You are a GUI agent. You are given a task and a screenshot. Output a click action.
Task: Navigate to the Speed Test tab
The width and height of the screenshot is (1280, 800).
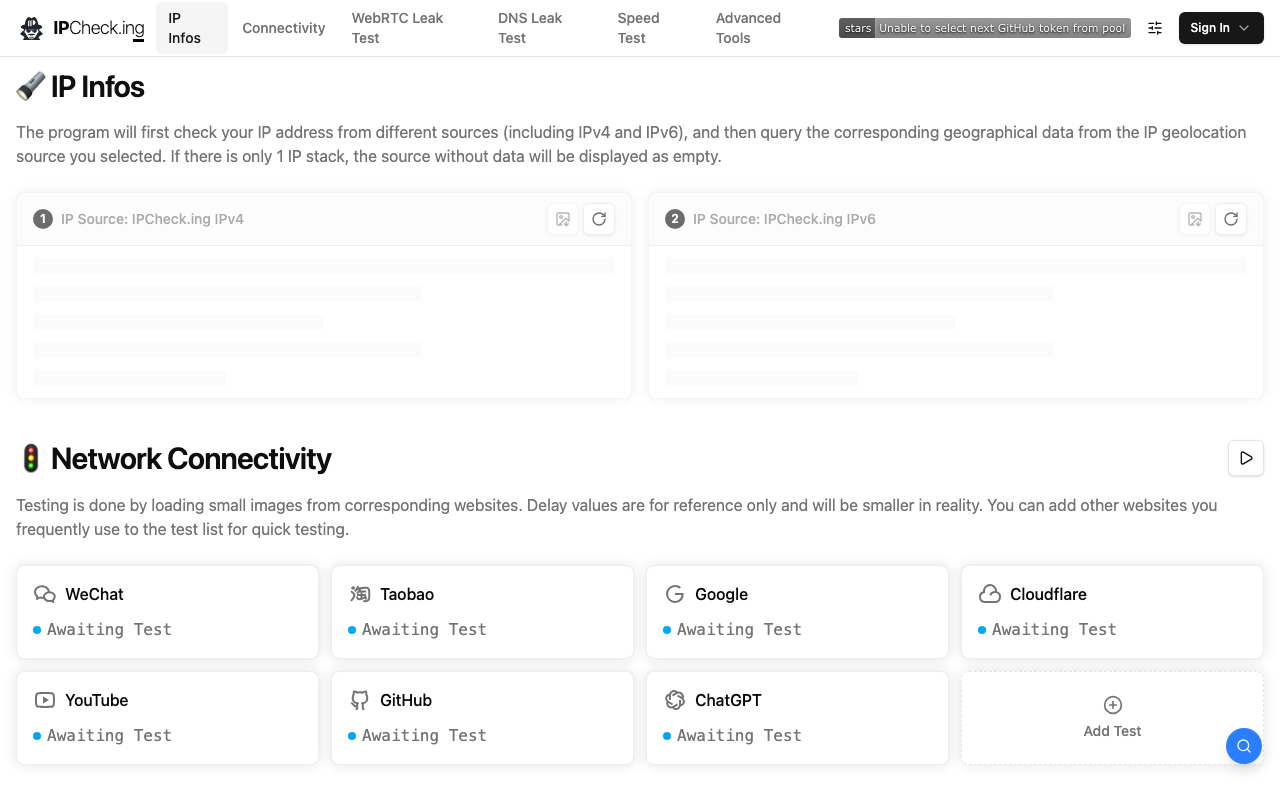(x=654, y=28)
